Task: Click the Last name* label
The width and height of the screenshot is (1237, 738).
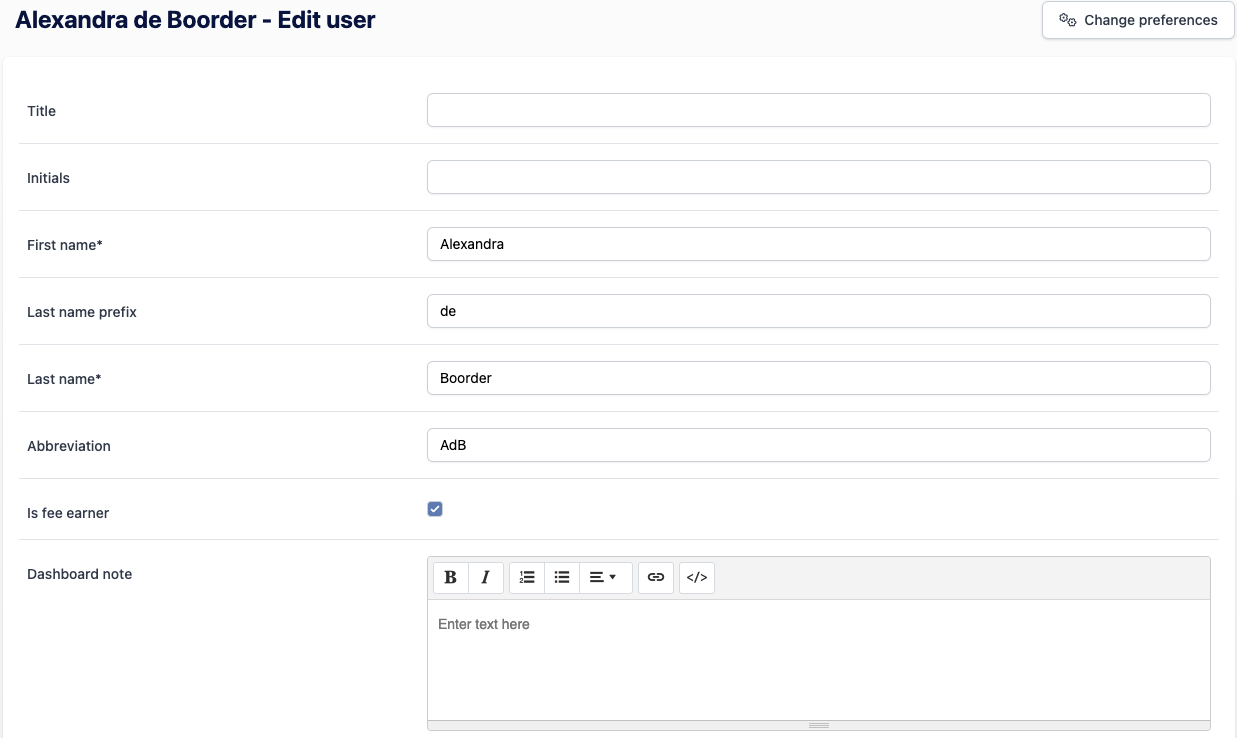Action: point(64,379)
